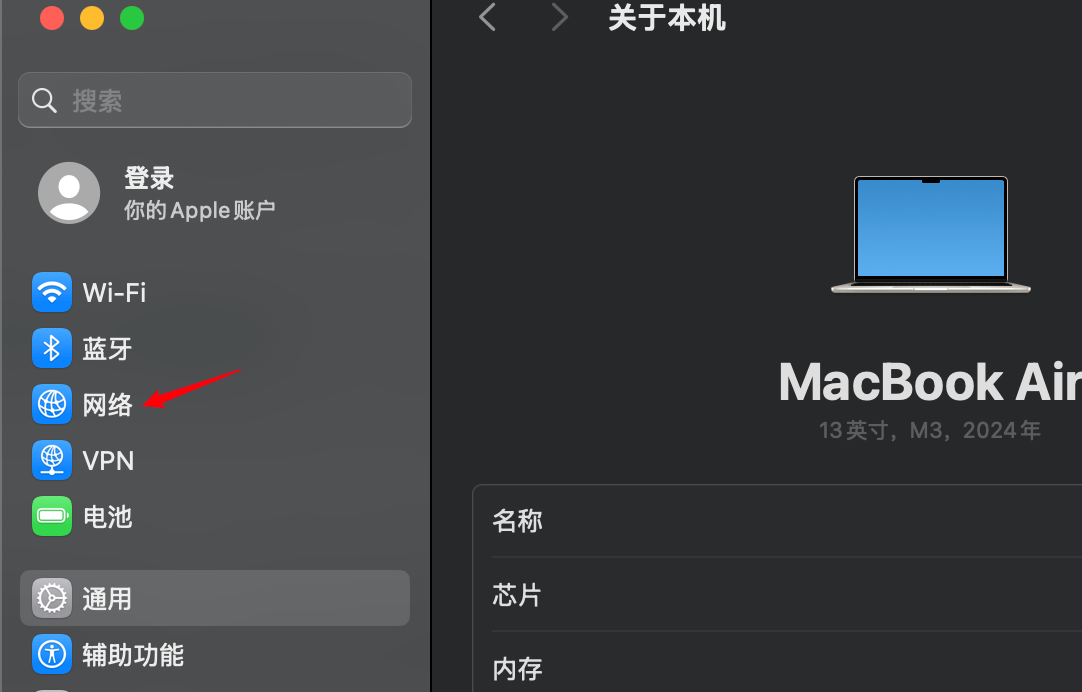Screen dimensions: 1082x692
Task: Click the Apple account avatar icon
Action: pos(69,192)
